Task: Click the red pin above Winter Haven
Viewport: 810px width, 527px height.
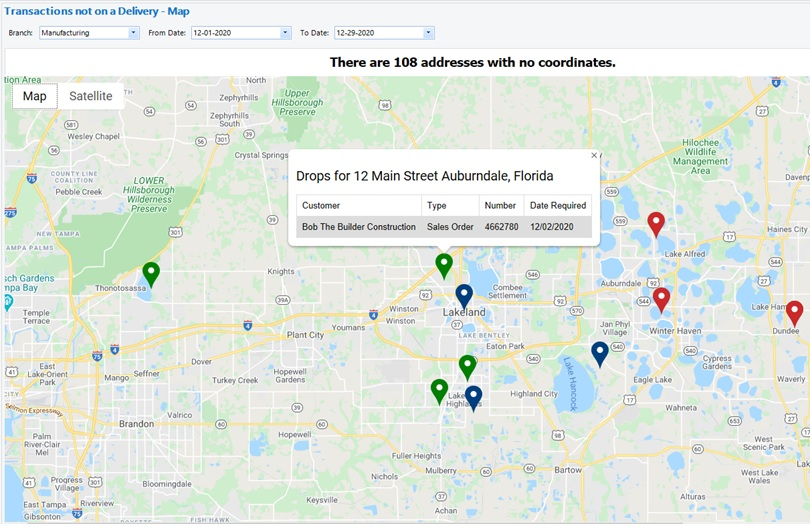Action: [x=661, y=299]
